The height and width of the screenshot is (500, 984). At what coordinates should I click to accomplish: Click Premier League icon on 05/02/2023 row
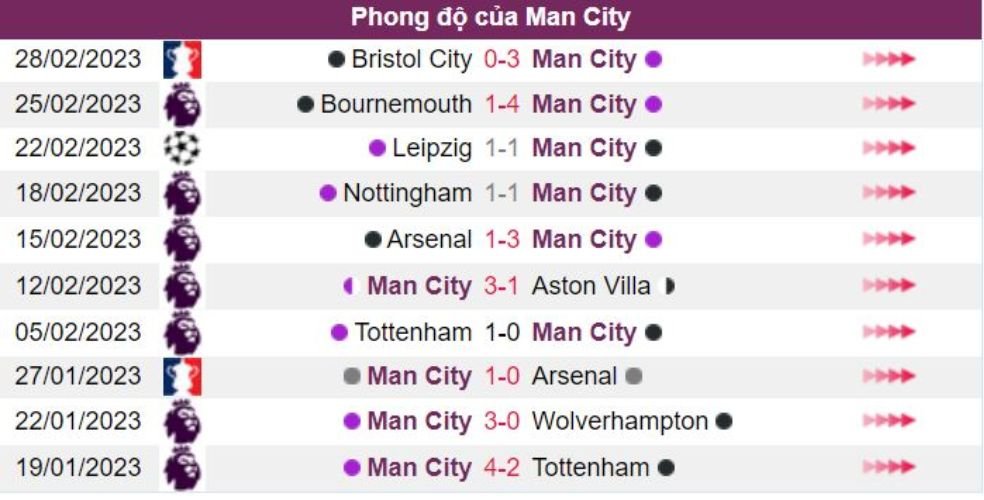pos(182,332)
